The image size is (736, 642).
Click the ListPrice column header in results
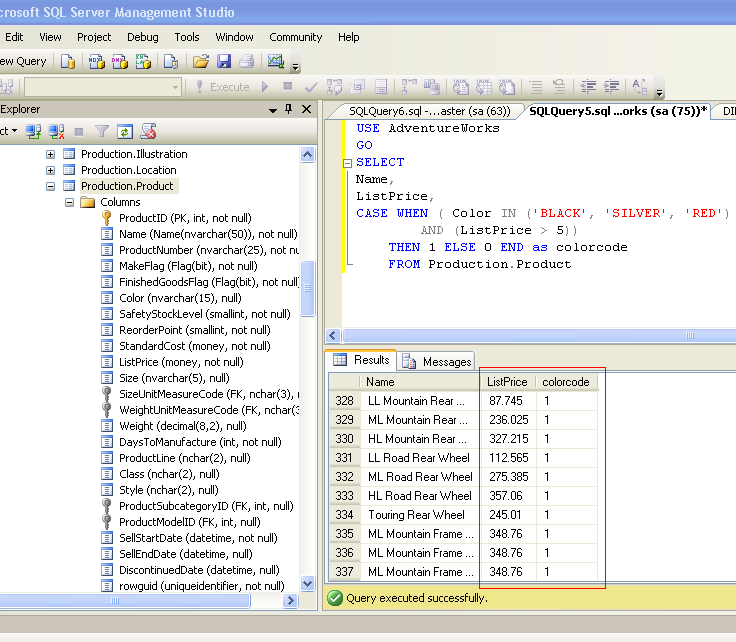(x=507, y=382)
